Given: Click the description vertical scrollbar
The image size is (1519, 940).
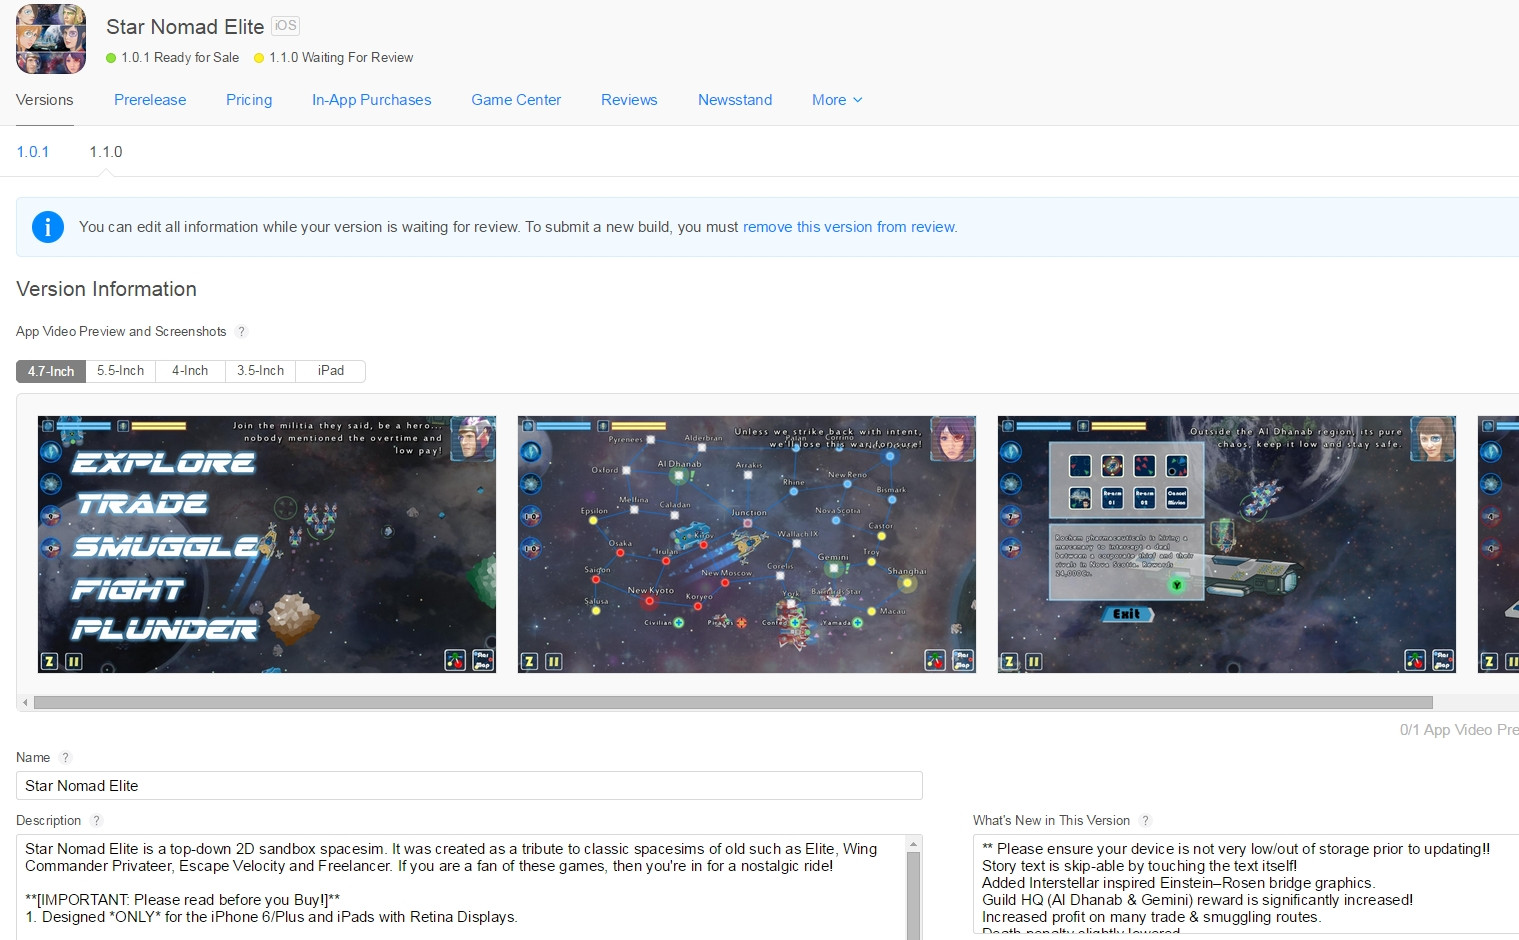Looking at the screenshot, I should point(913,897).
